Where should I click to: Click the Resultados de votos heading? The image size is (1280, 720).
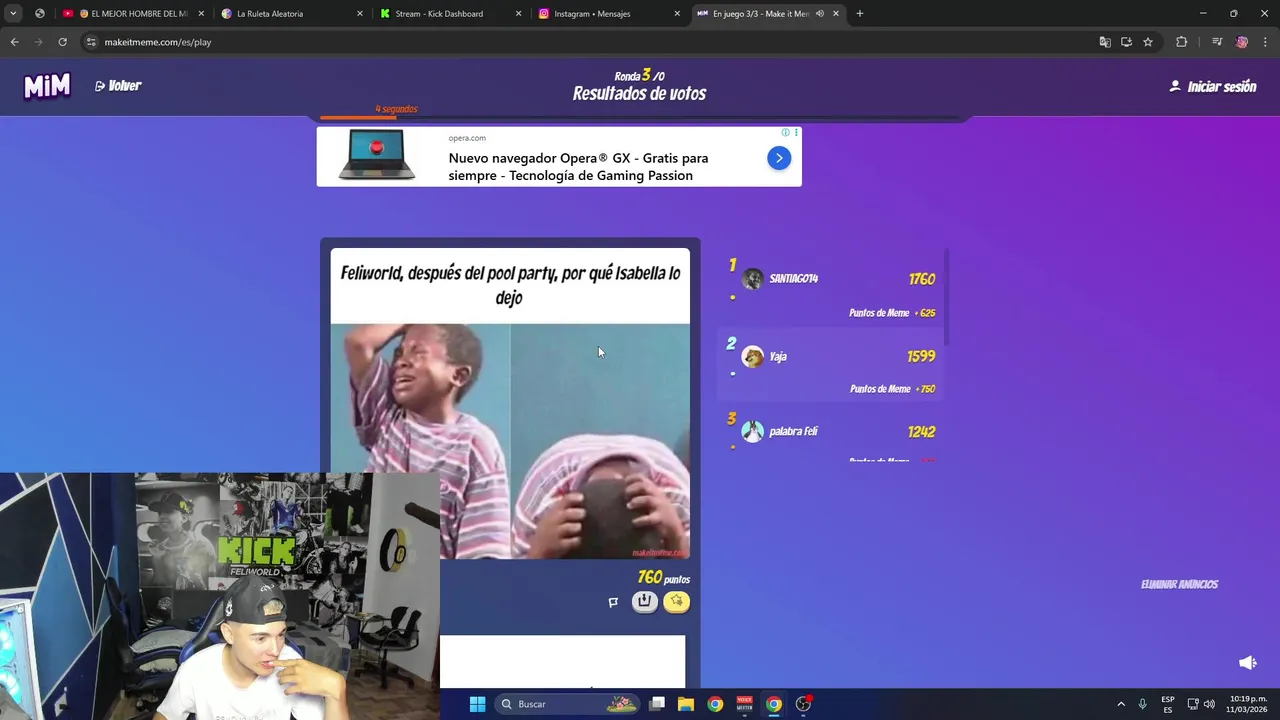pyautogui.click(x=639, y=94)
